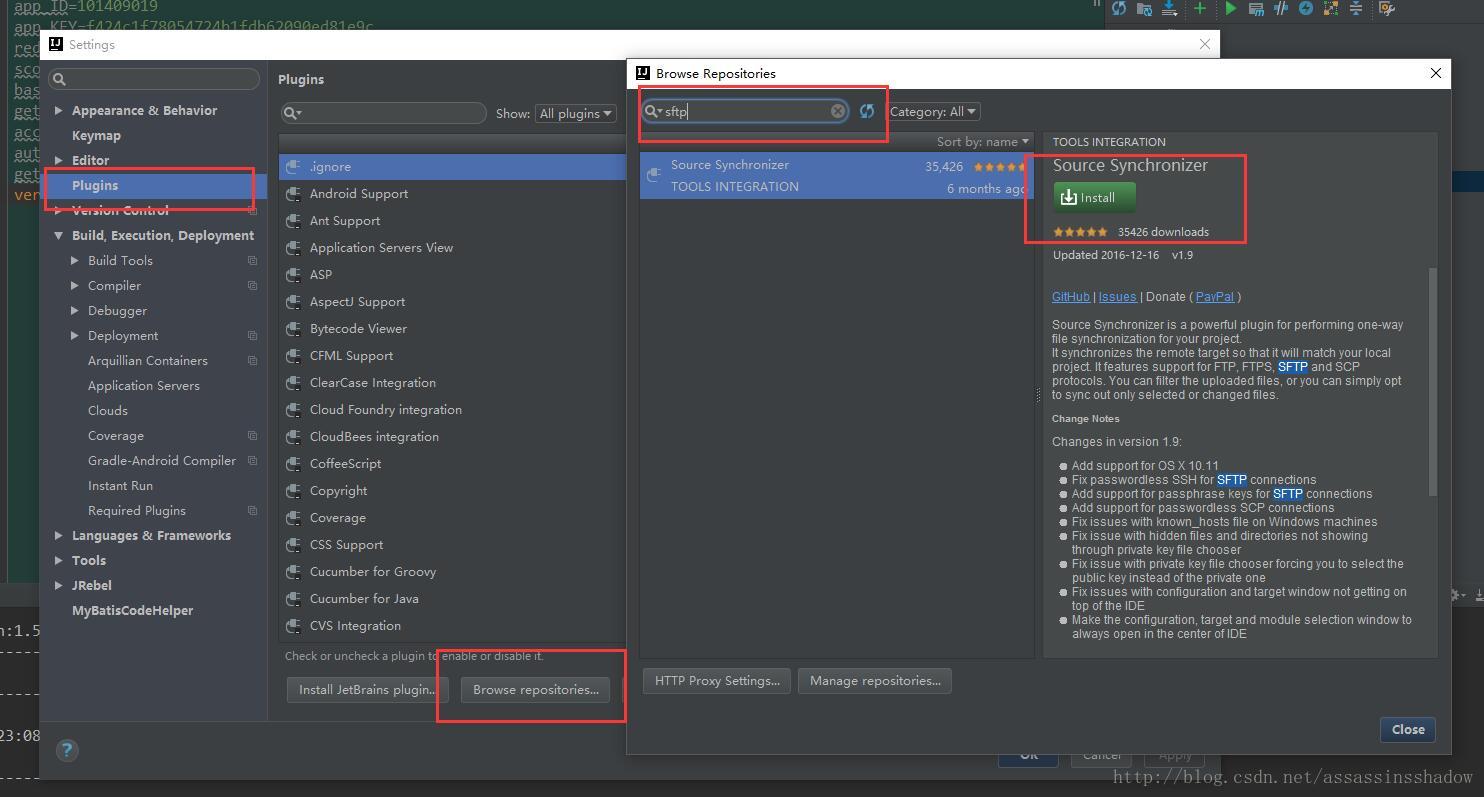Click Install button for Source Synchronizer
This screenshot has height=797, width=1484.
click(x=1094, y=198)
